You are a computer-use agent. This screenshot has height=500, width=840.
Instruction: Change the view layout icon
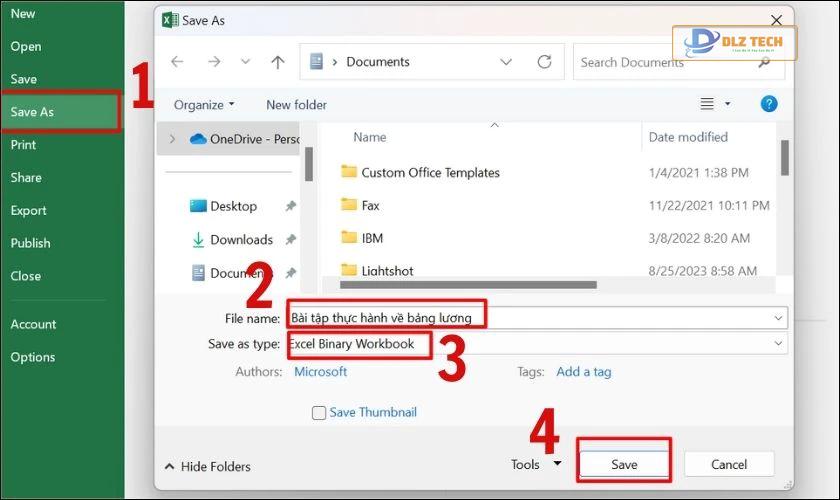[x=707, y=103]
